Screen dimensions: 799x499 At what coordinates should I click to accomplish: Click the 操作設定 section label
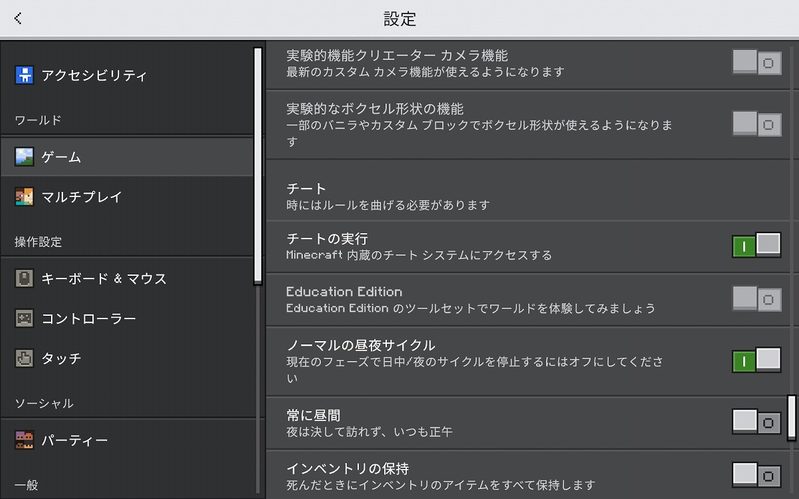tap(38, 242)
